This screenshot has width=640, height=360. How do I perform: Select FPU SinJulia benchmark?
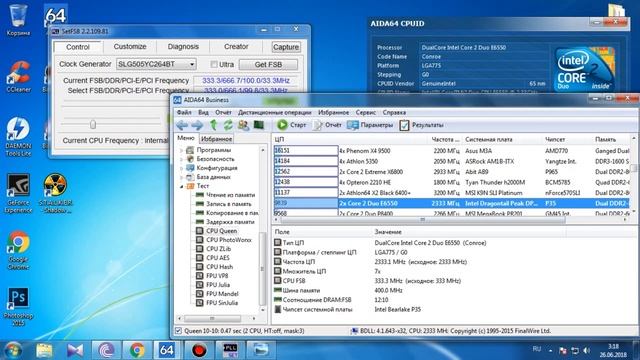tap(217, 303)
